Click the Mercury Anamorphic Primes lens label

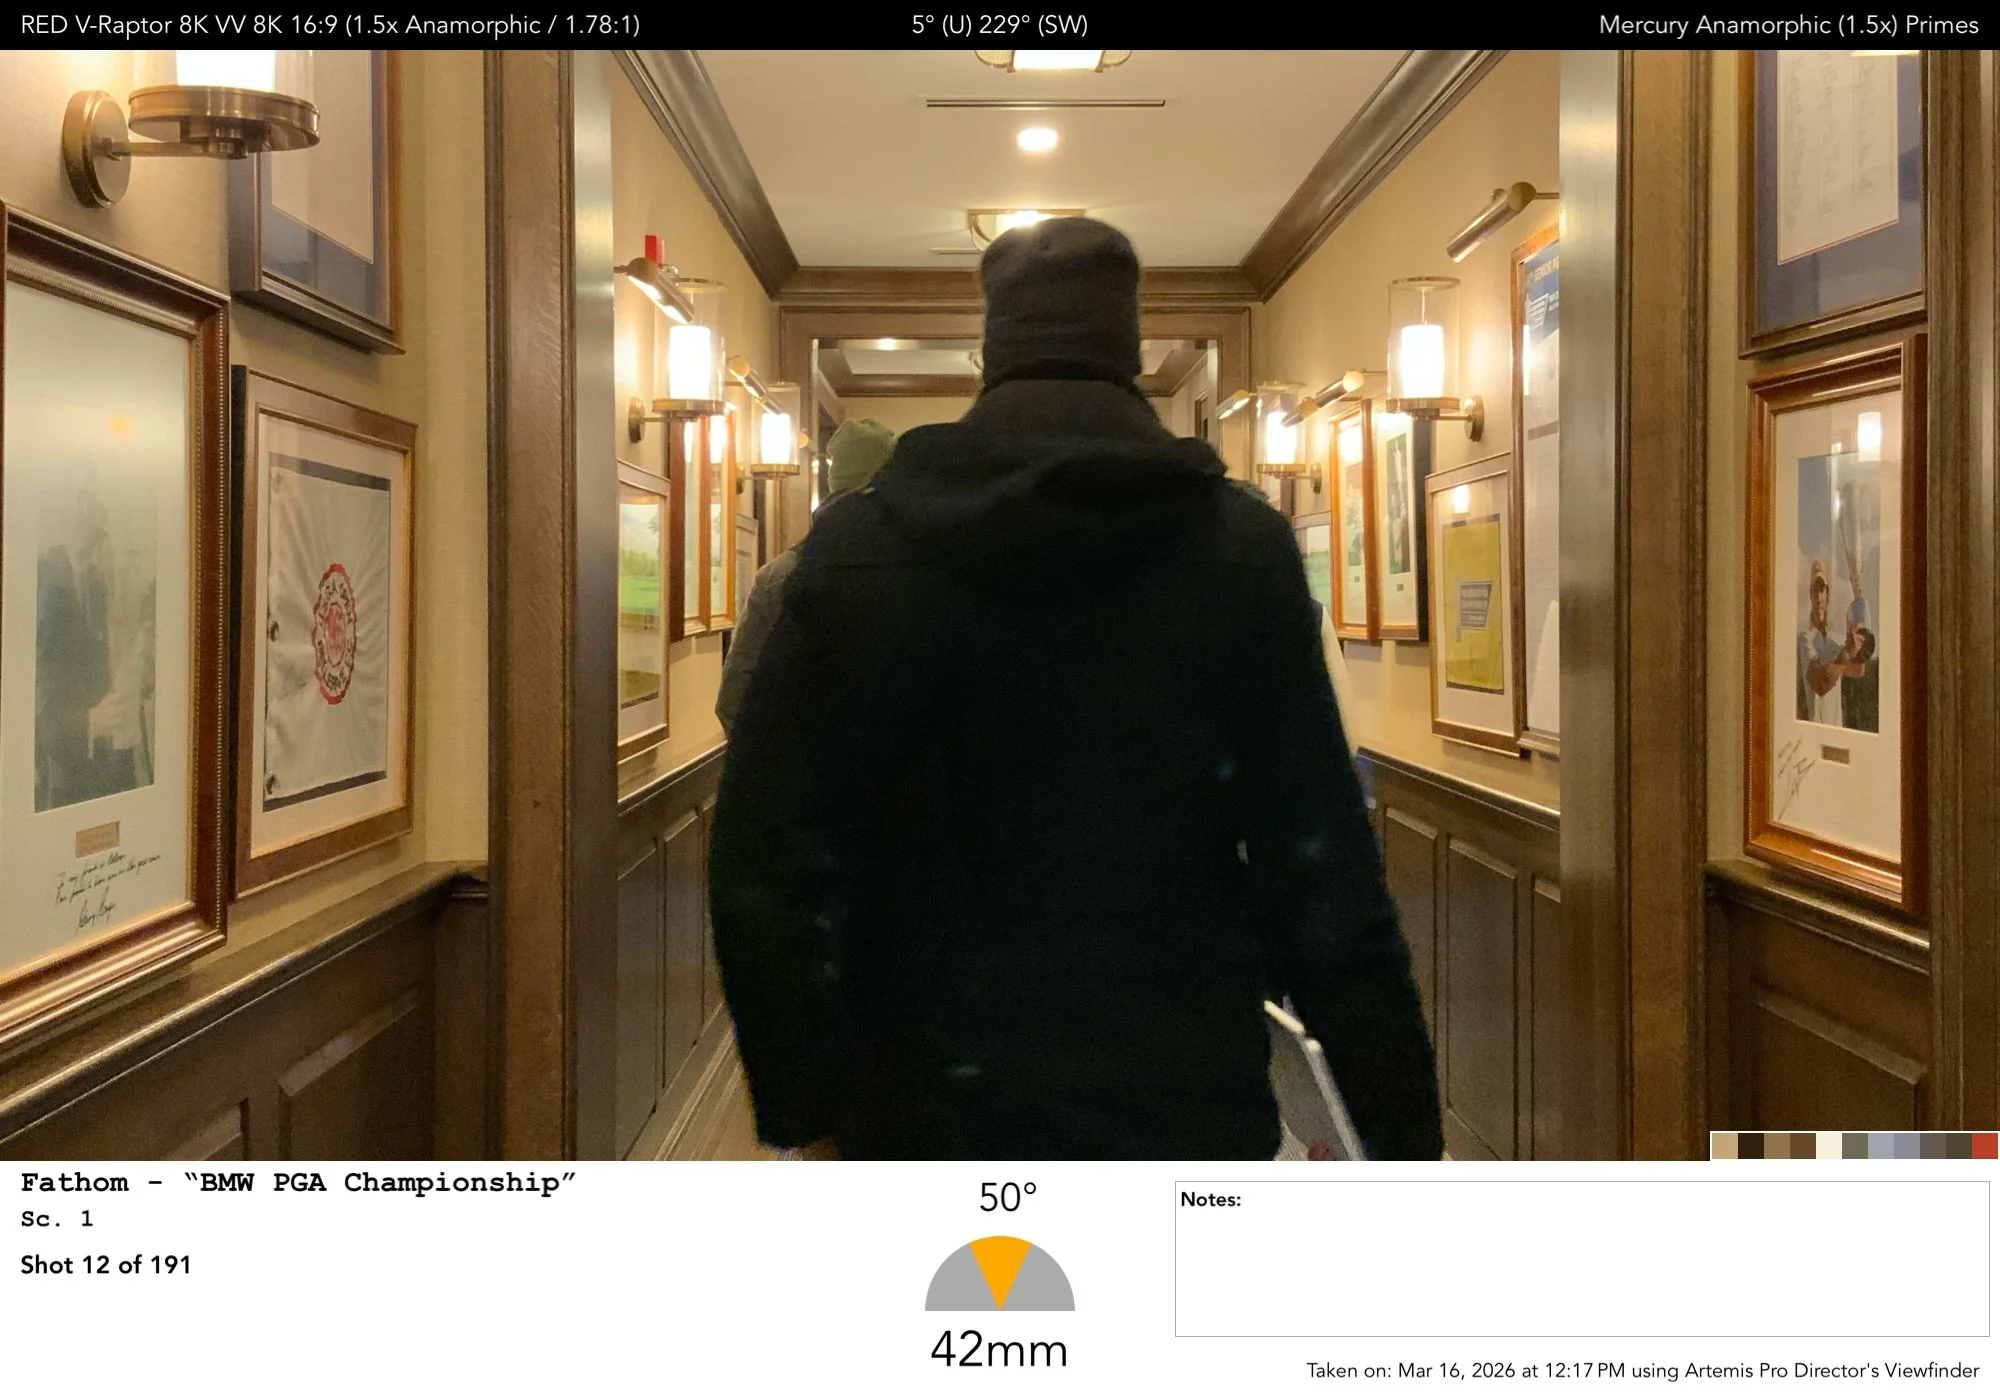pyautogui.click(x=1788, y=25)
